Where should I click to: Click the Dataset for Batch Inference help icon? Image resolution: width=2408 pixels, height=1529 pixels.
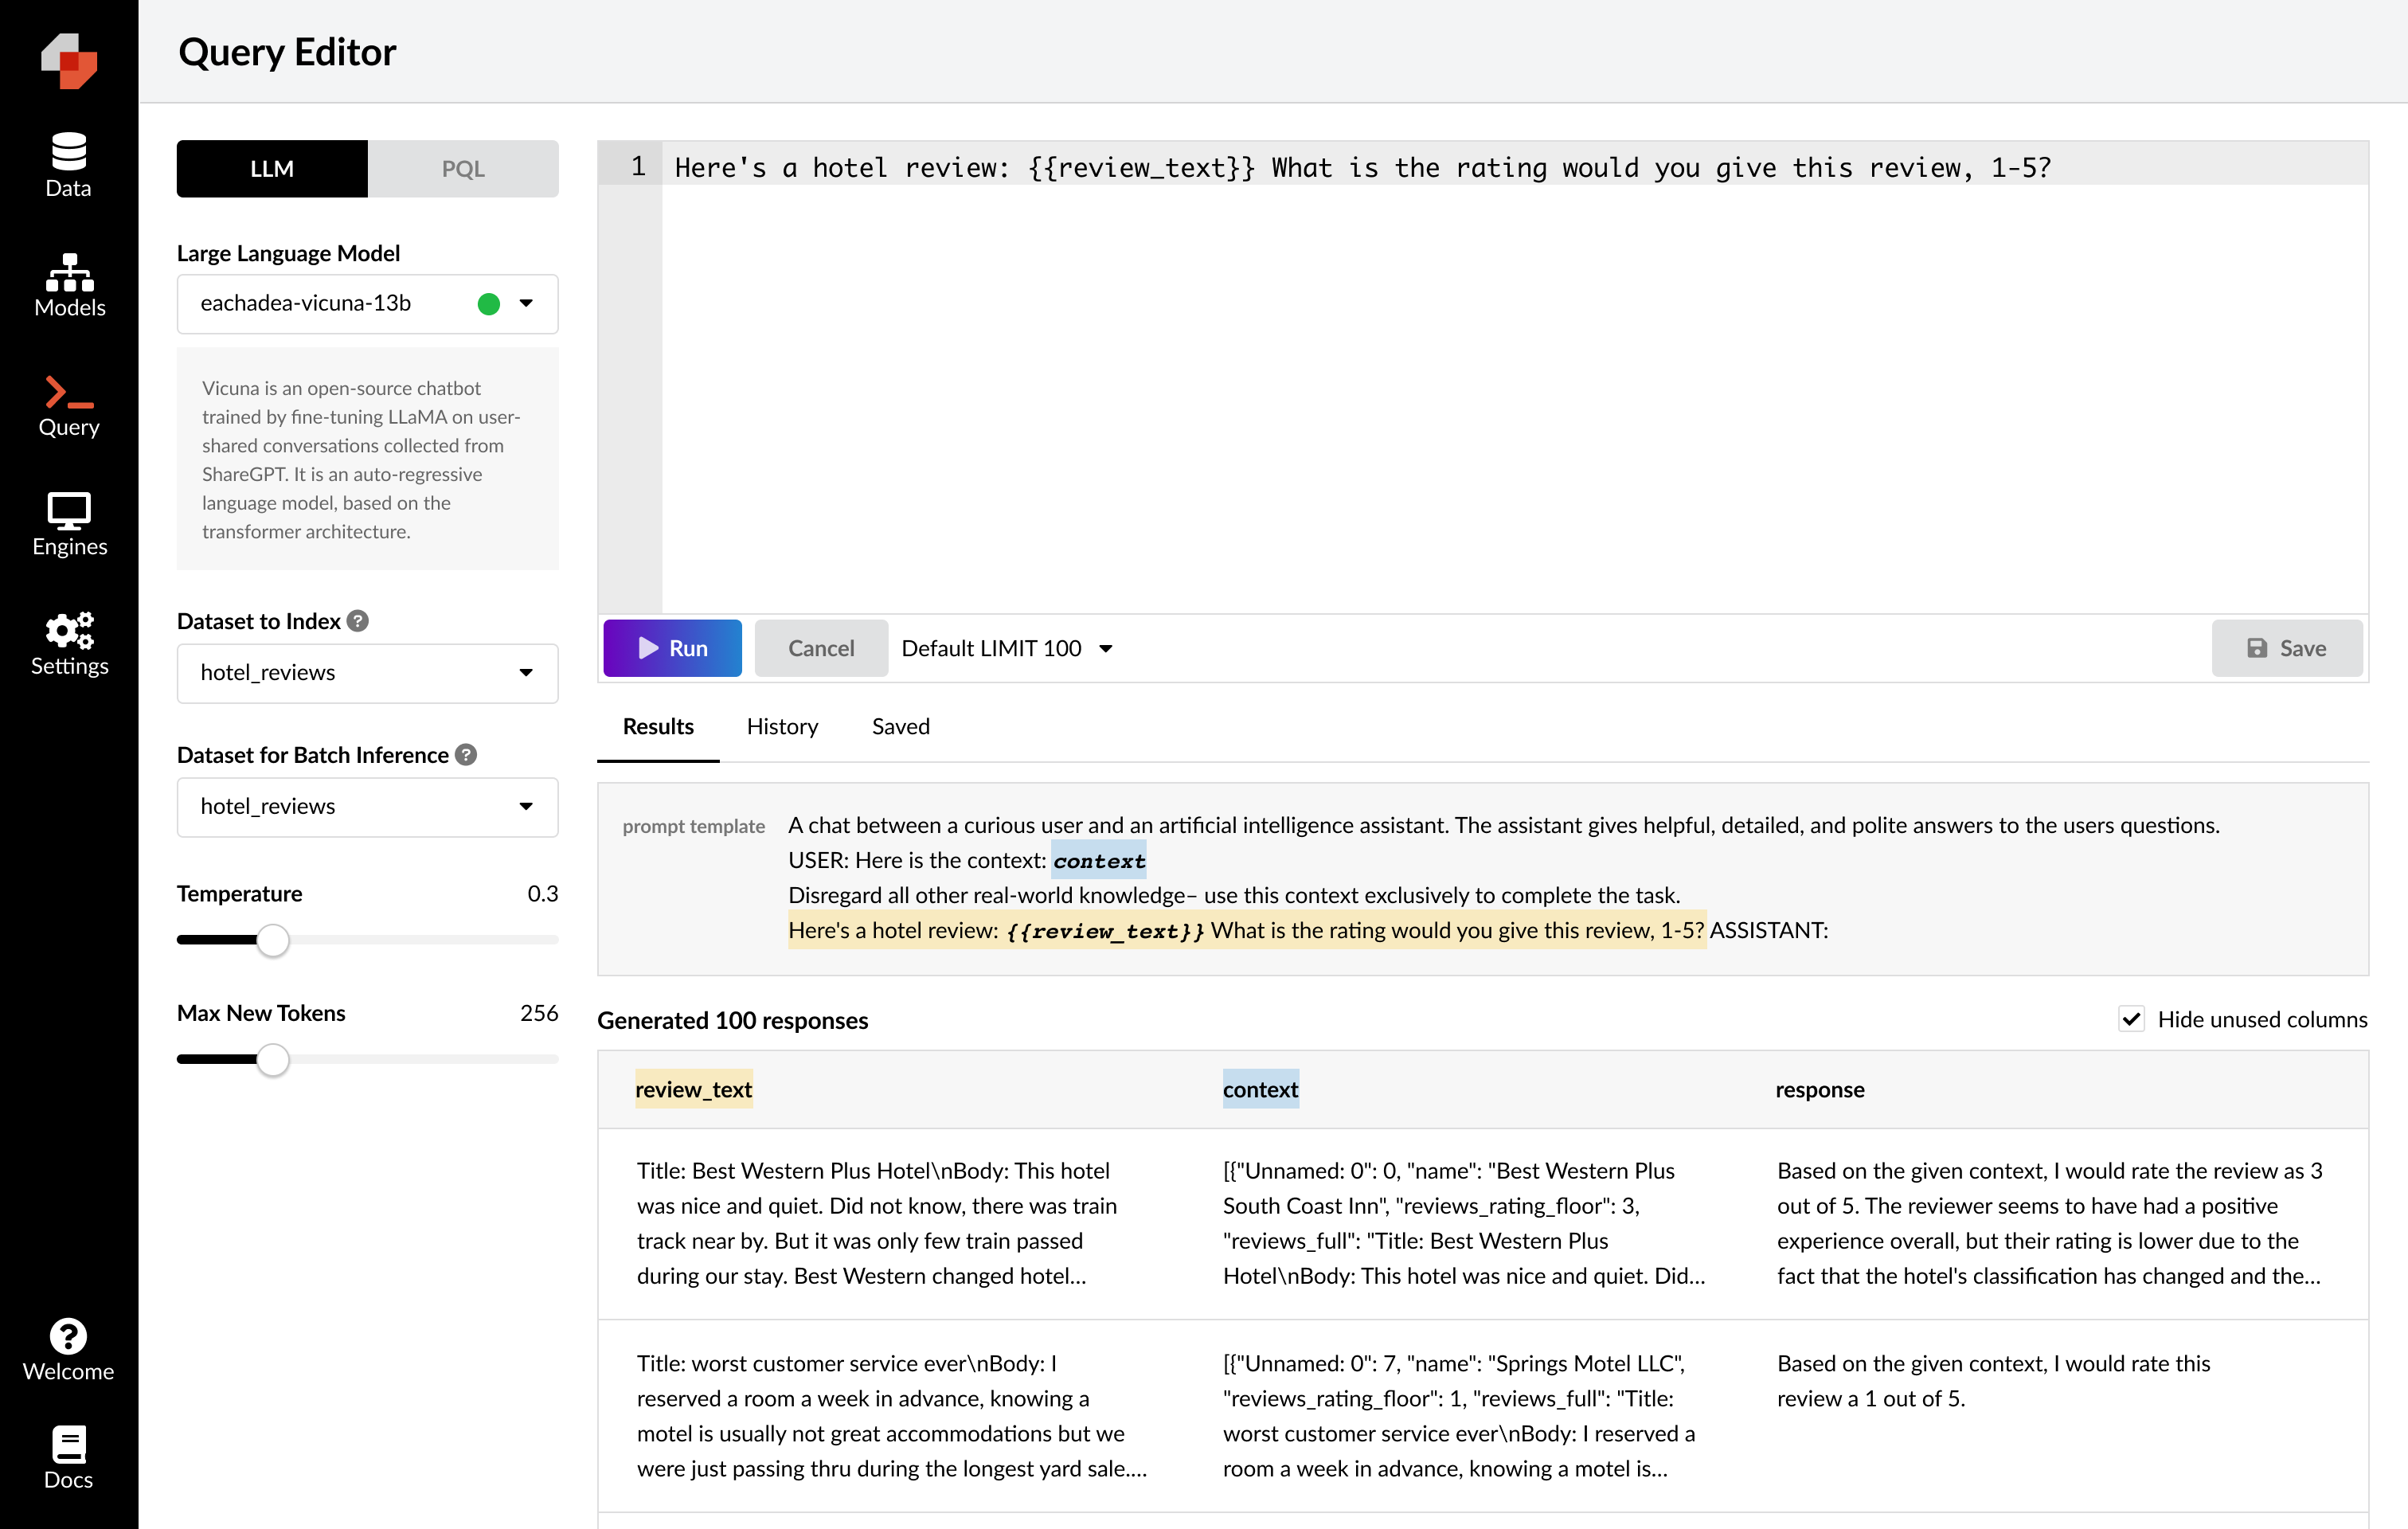click(x=465, y=756)
